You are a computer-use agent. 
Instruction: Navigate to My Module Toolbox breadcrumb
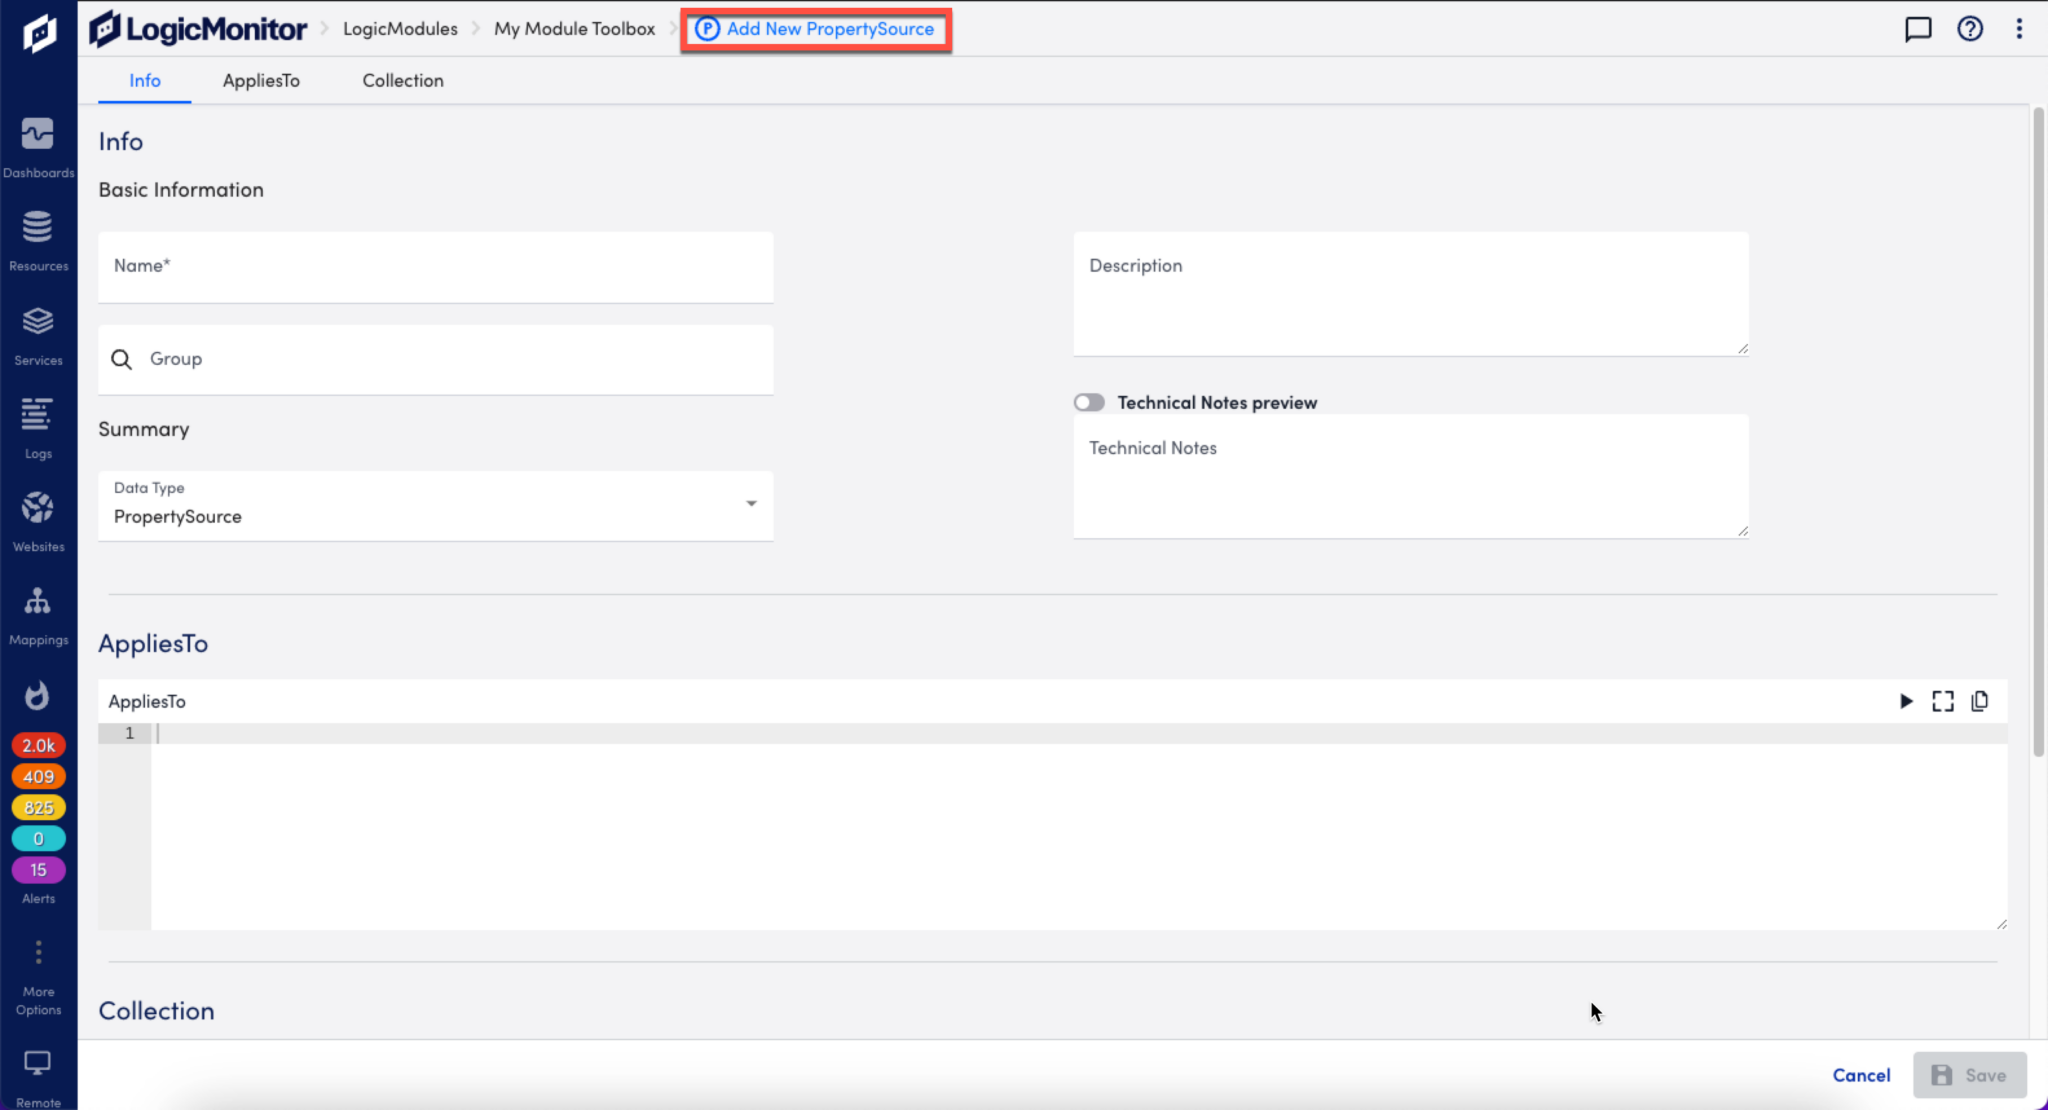coord(574,29)
